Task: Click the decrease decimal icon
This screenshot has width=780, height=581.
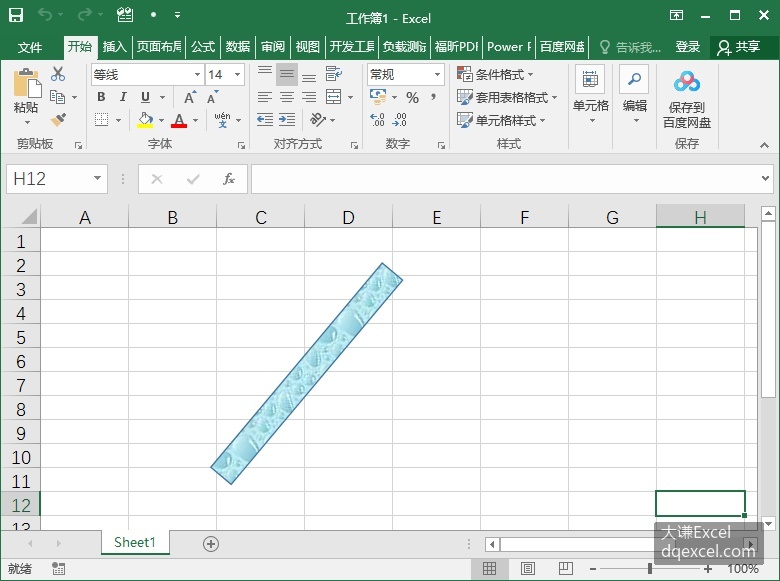Action: [x=400, y=120]
